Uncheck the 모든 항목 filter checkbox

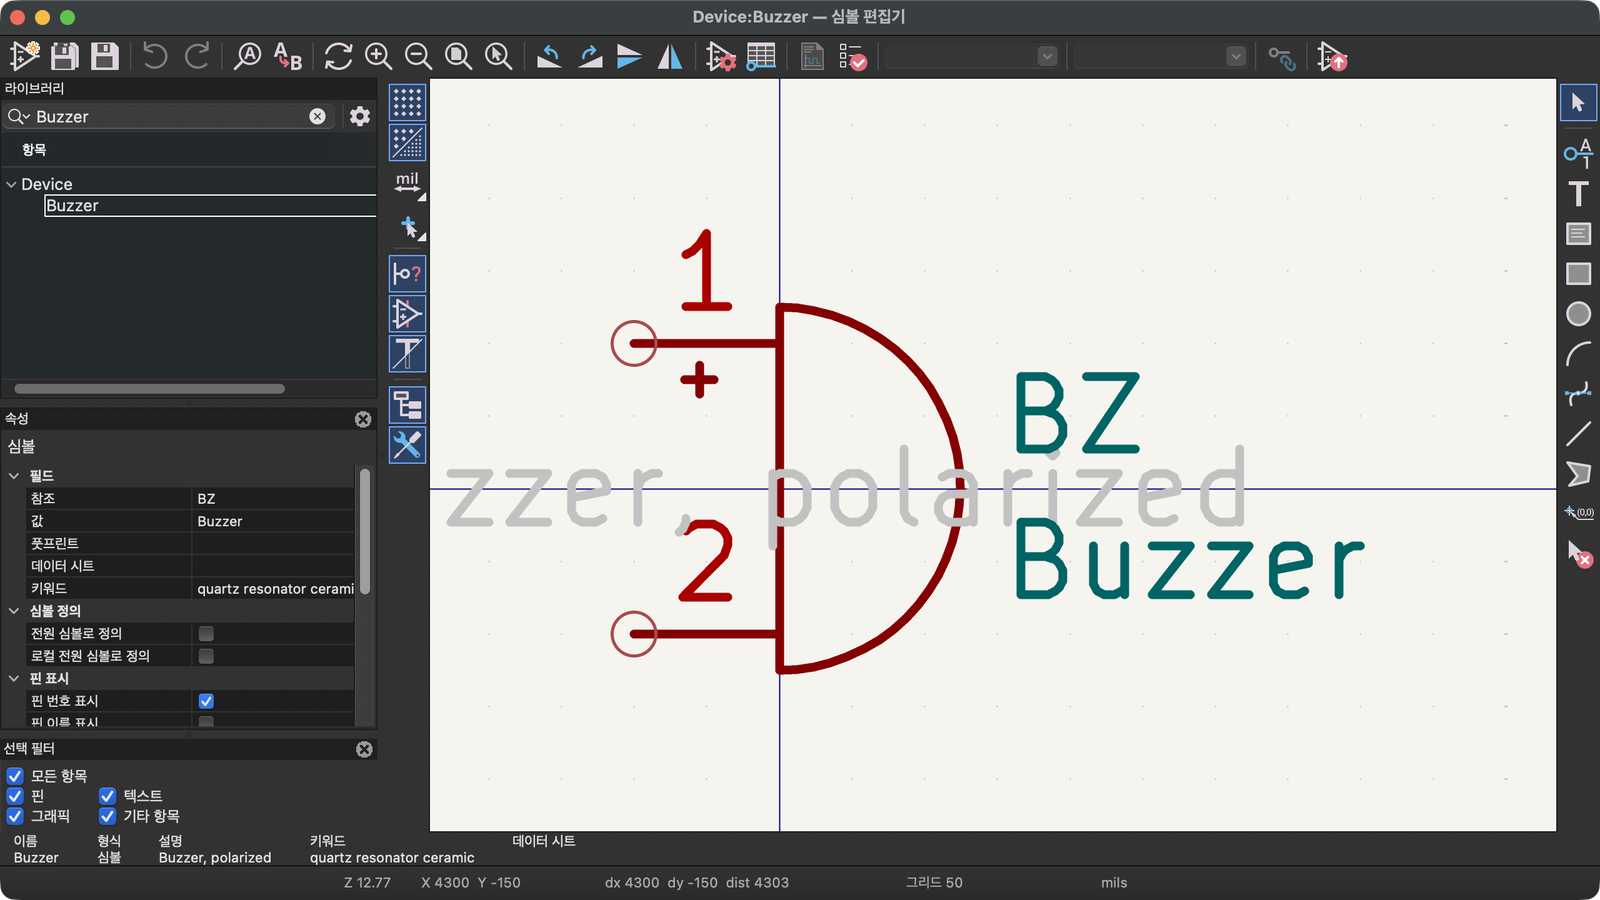15,776
